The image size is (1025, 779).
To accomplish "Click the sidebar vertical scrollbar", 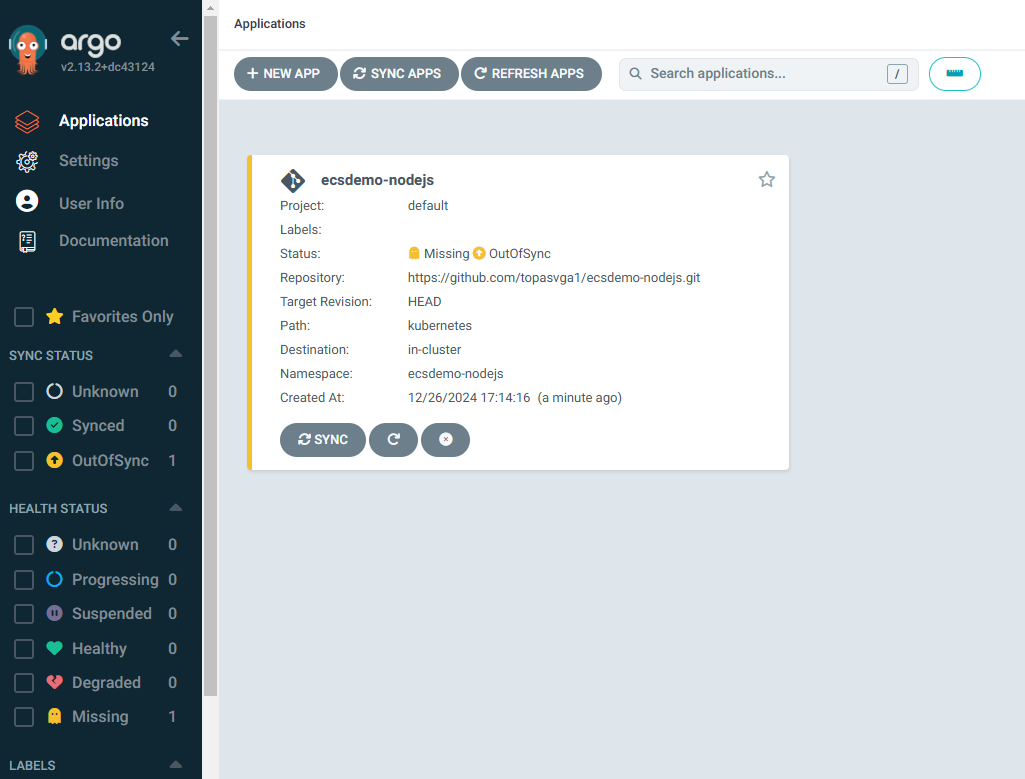I will pyautogui.click(x=210, y=356).
